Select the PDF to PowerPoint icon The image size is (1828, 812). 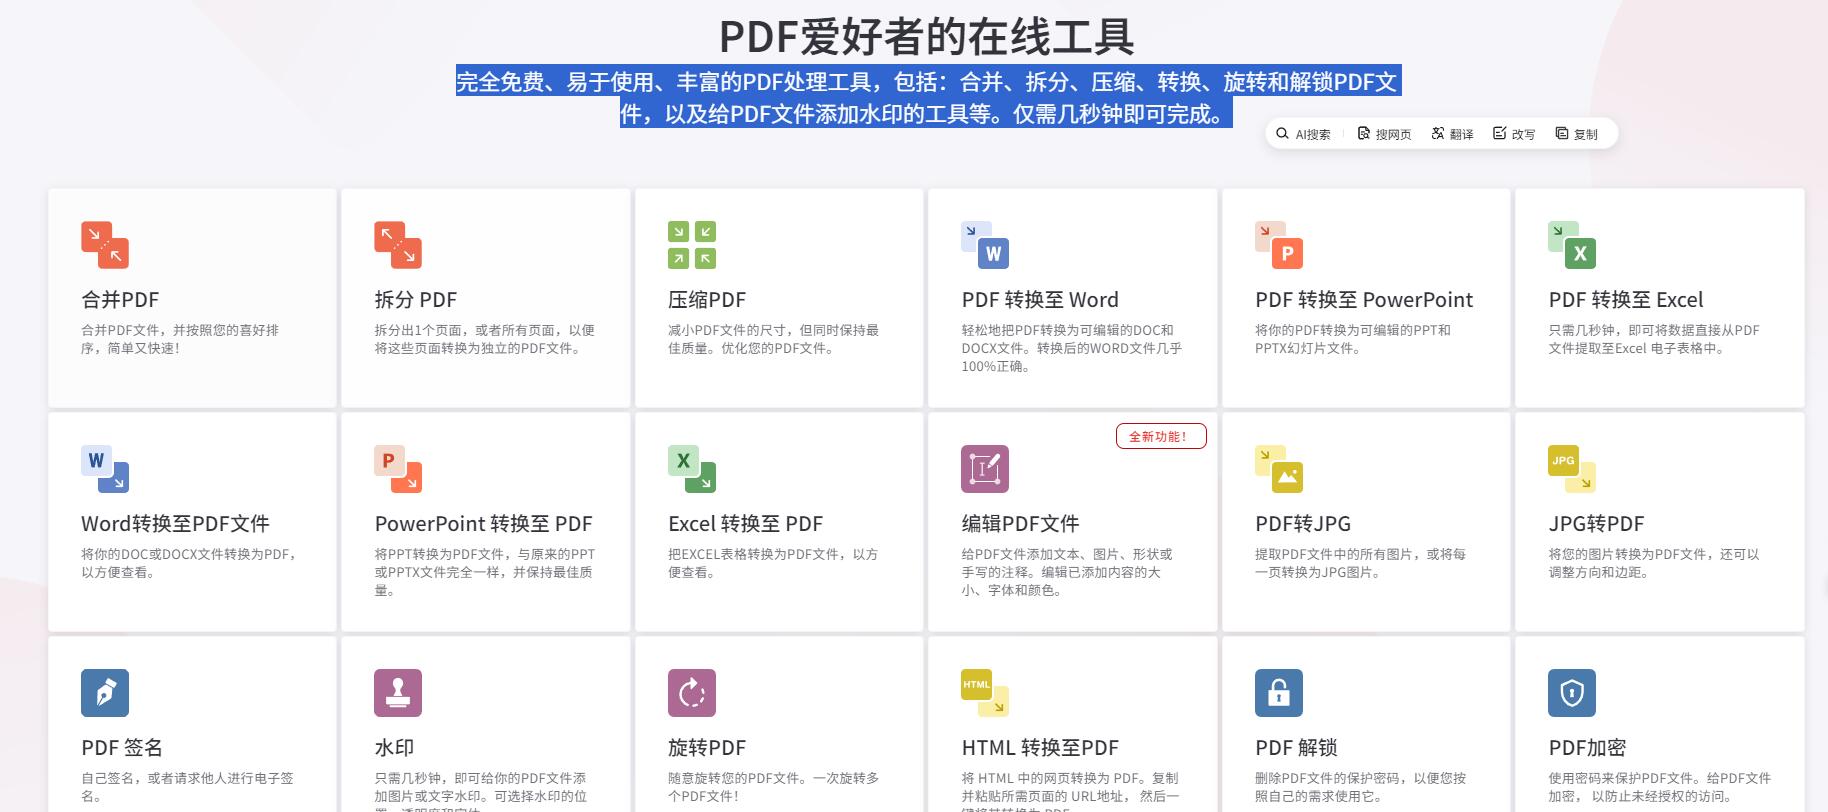[x=1279, y=245]
